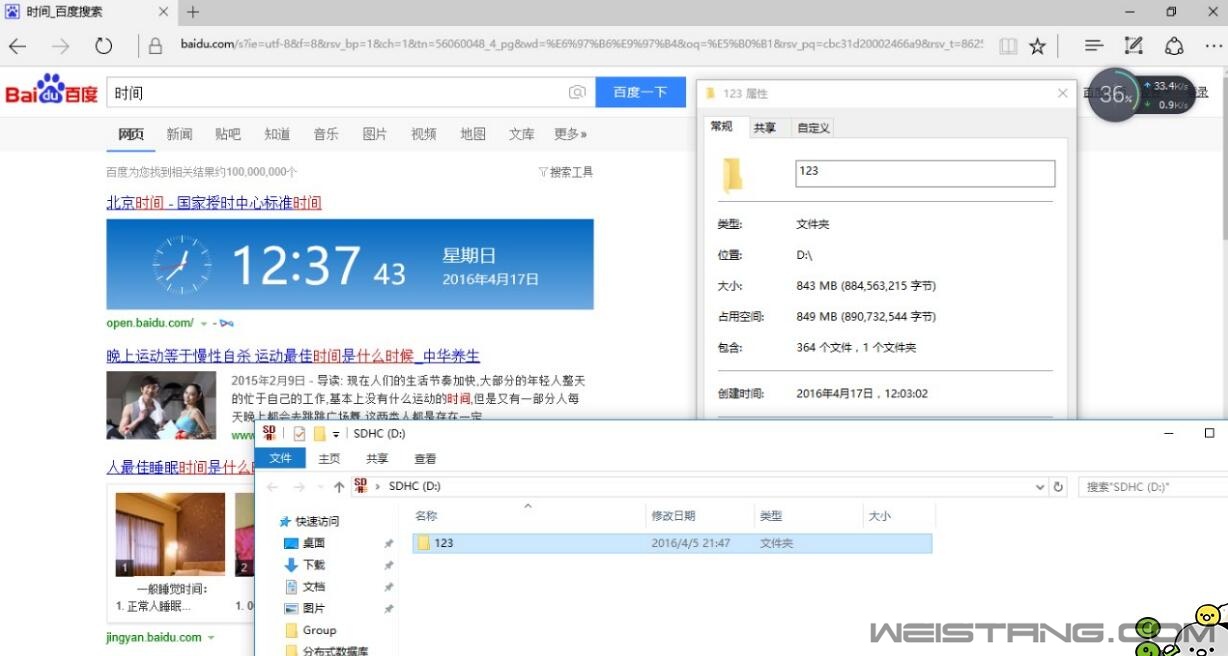Click the address bar padlock icon

(x=155, y=46)
